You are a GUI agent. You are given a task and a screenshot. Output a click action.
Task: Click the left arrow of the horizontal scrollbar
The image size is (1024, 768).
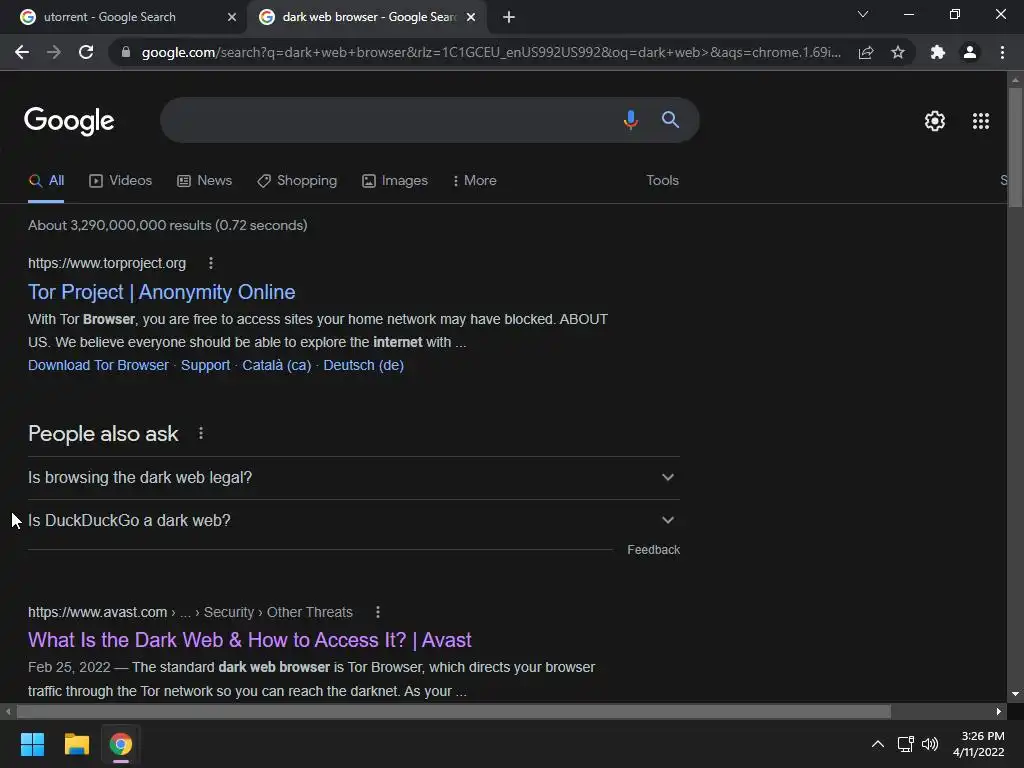(8, 711)
